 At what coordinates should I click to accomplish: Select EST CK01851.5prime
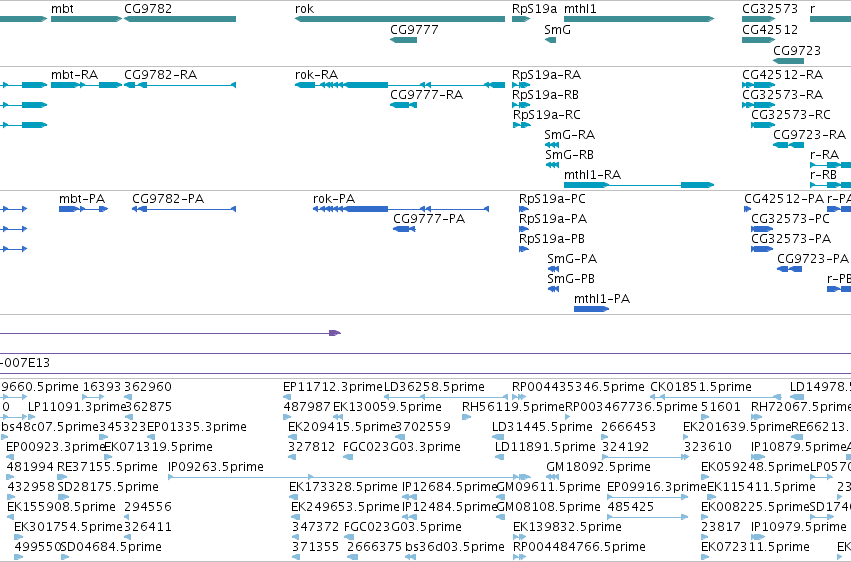(x=701, y=387)
